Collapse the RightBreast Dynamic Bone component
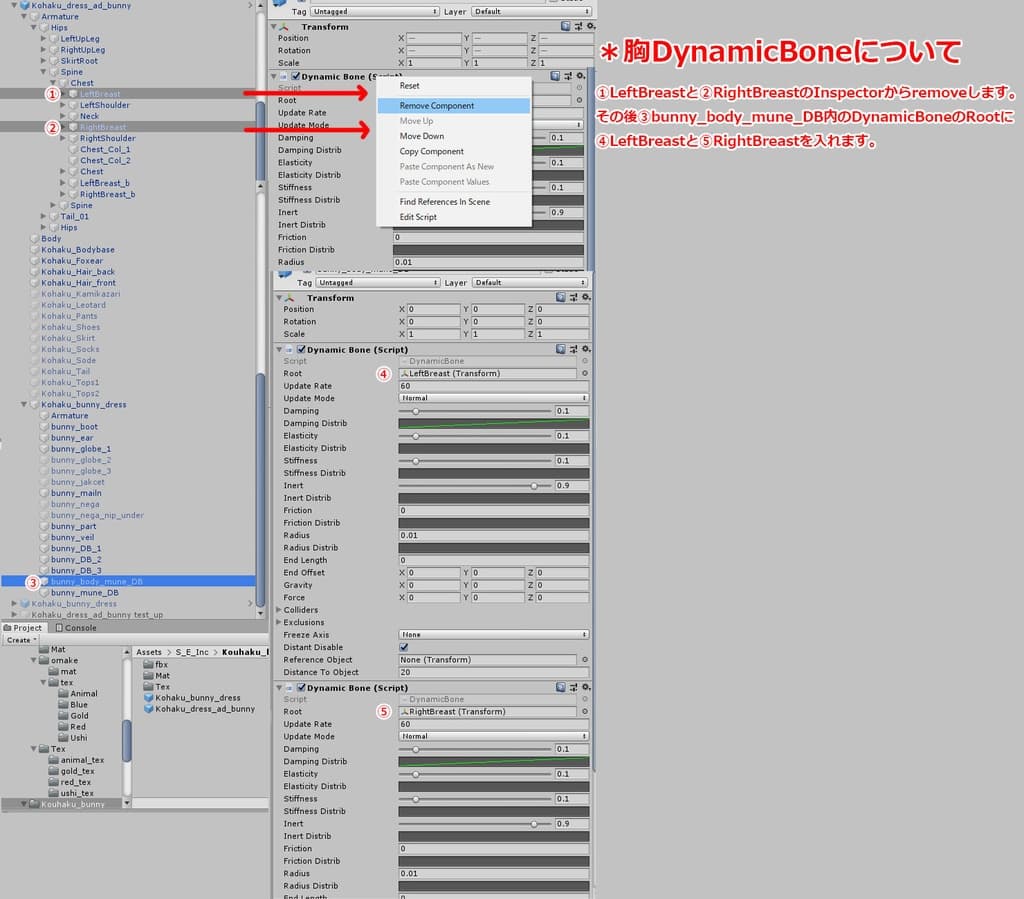 279,687
